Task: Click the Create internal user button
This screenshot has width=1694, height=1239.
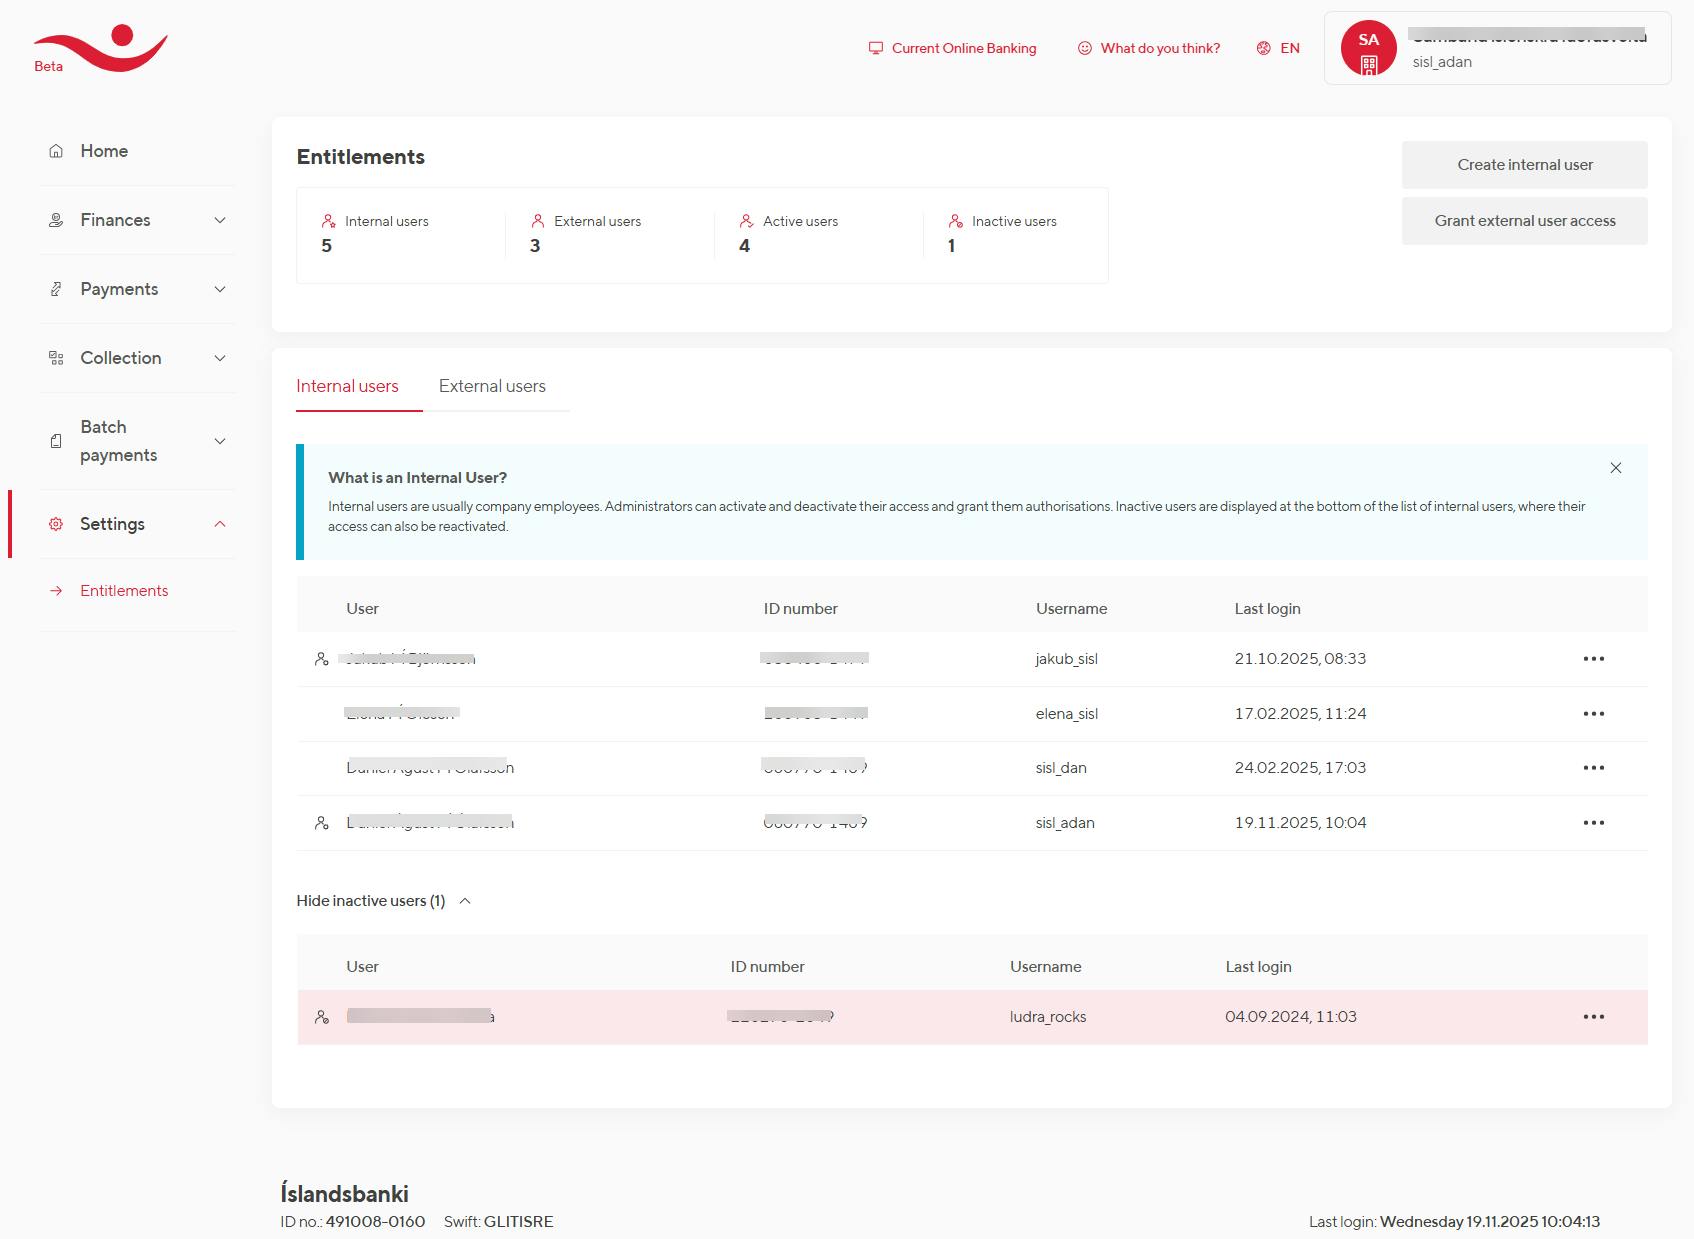Action: click(x=1524, y=165)
